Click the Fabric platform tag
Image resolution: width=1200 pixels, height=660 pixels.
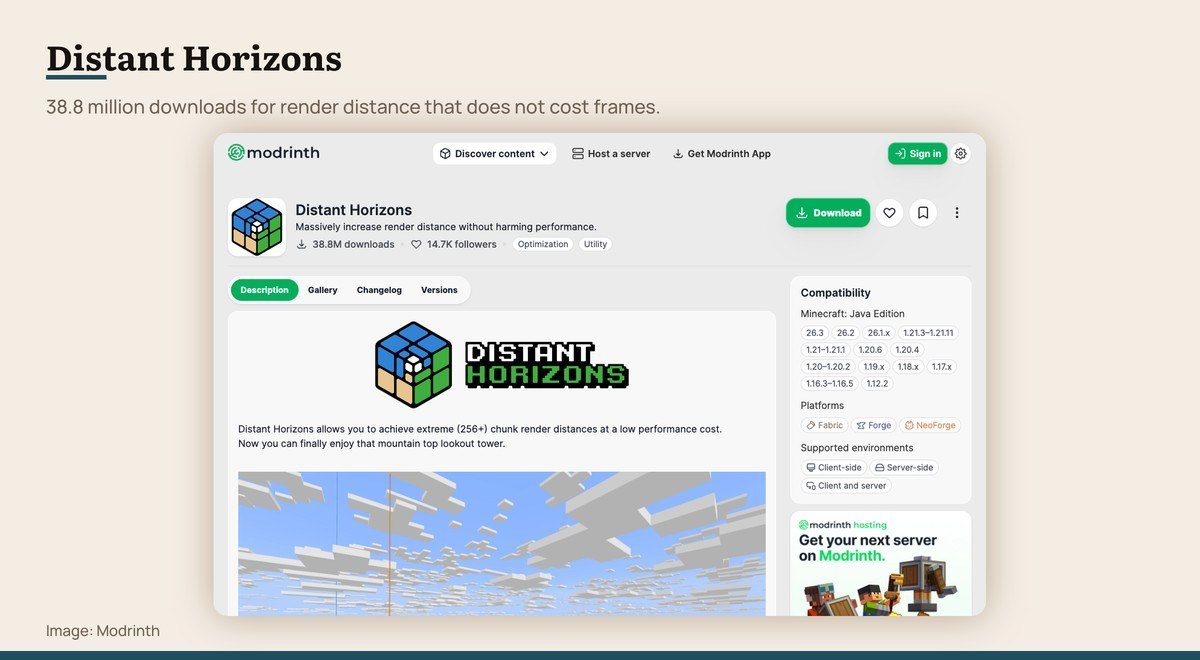pos(824,425)
